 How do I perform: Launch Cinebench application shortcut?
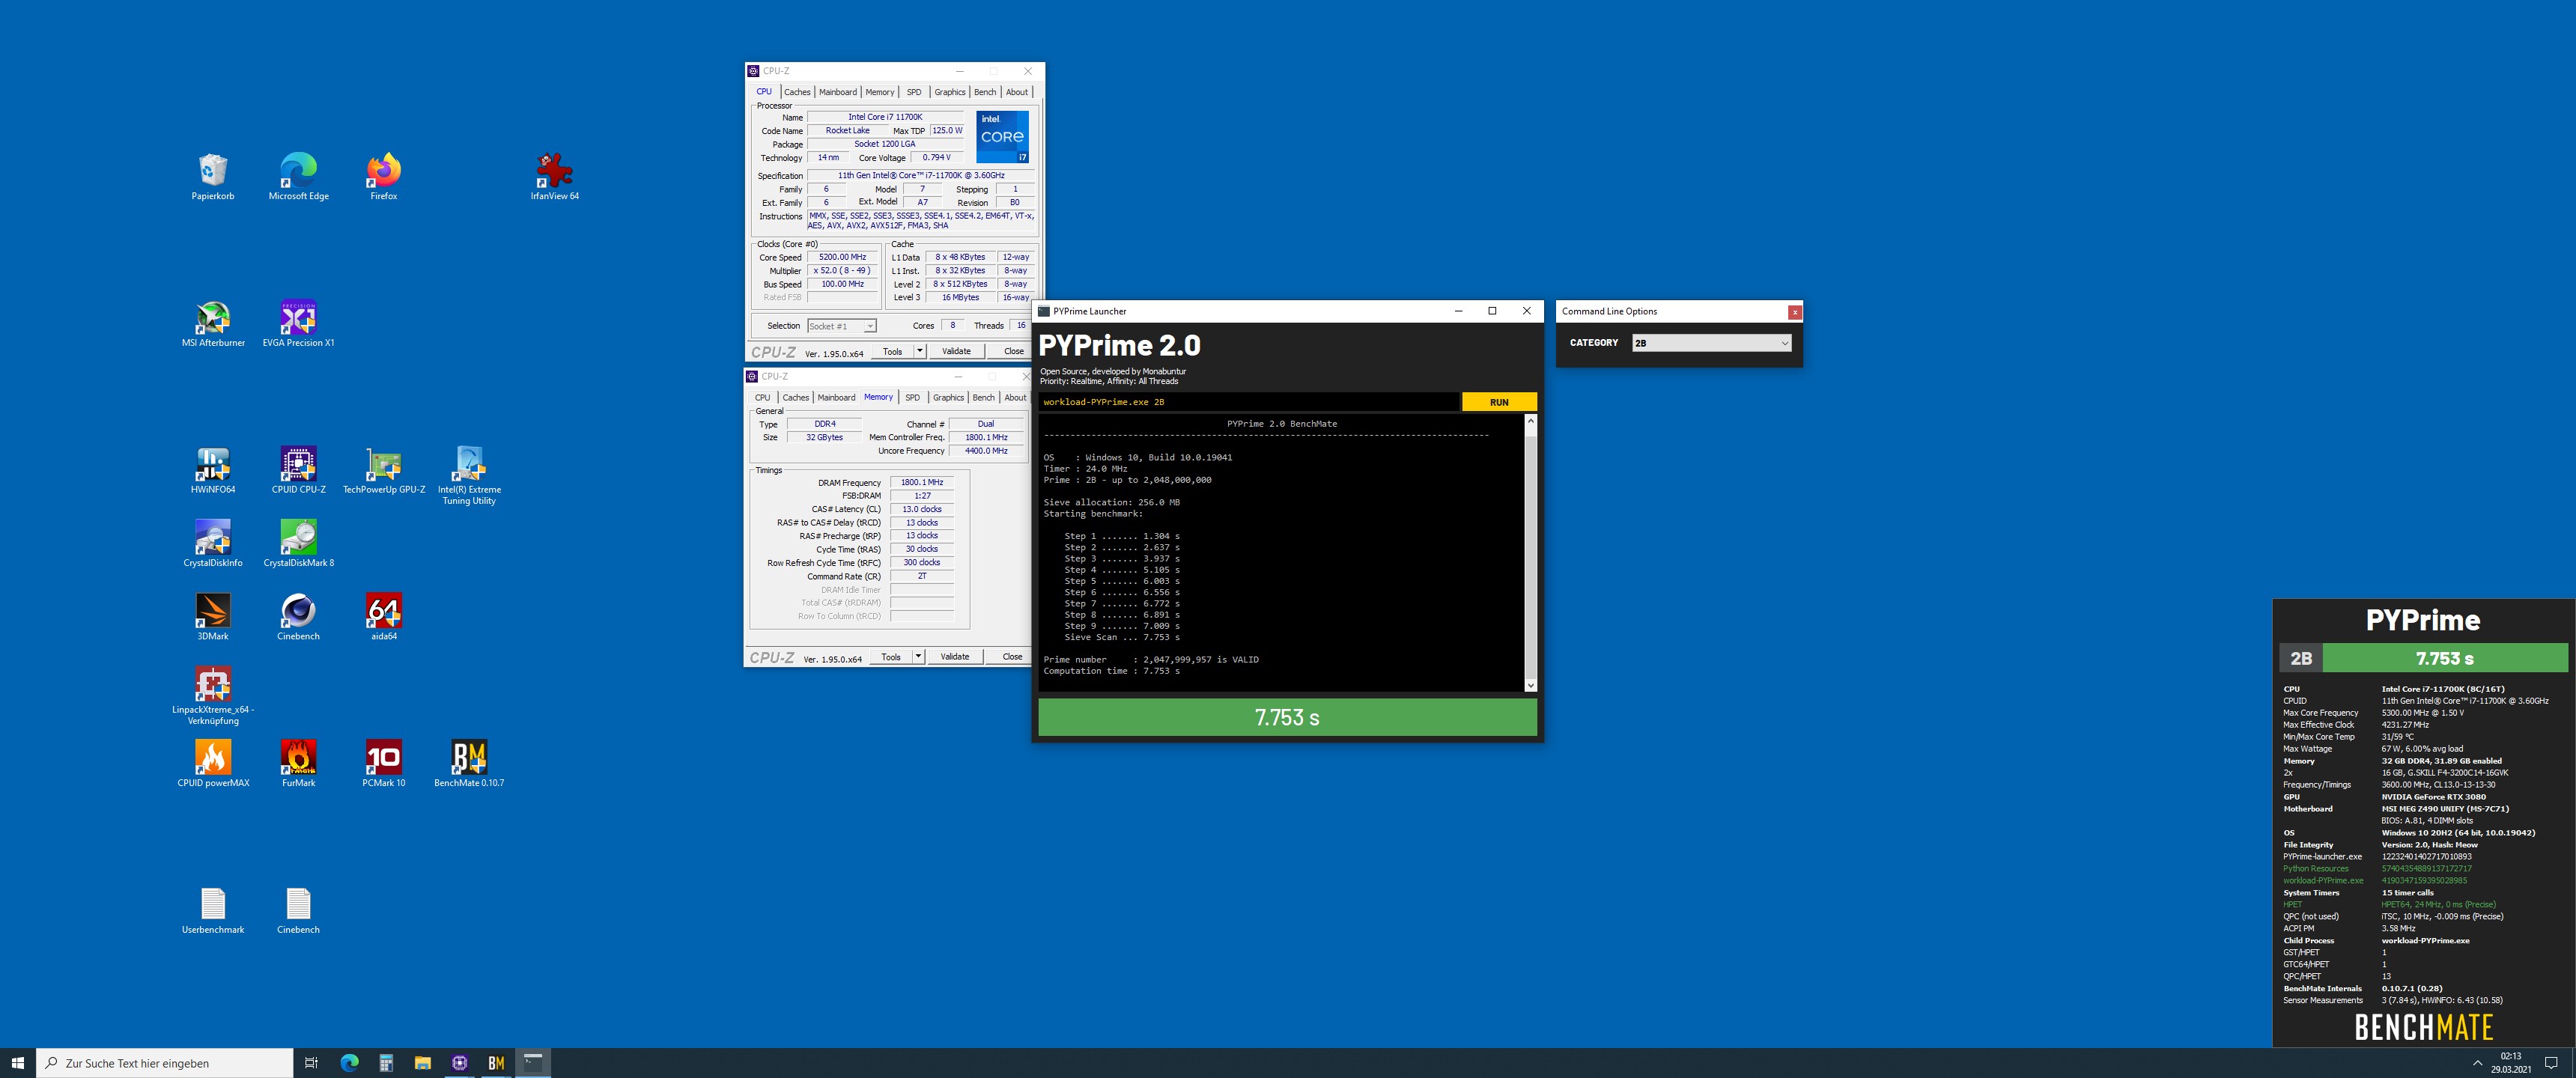tap(298, 616)
